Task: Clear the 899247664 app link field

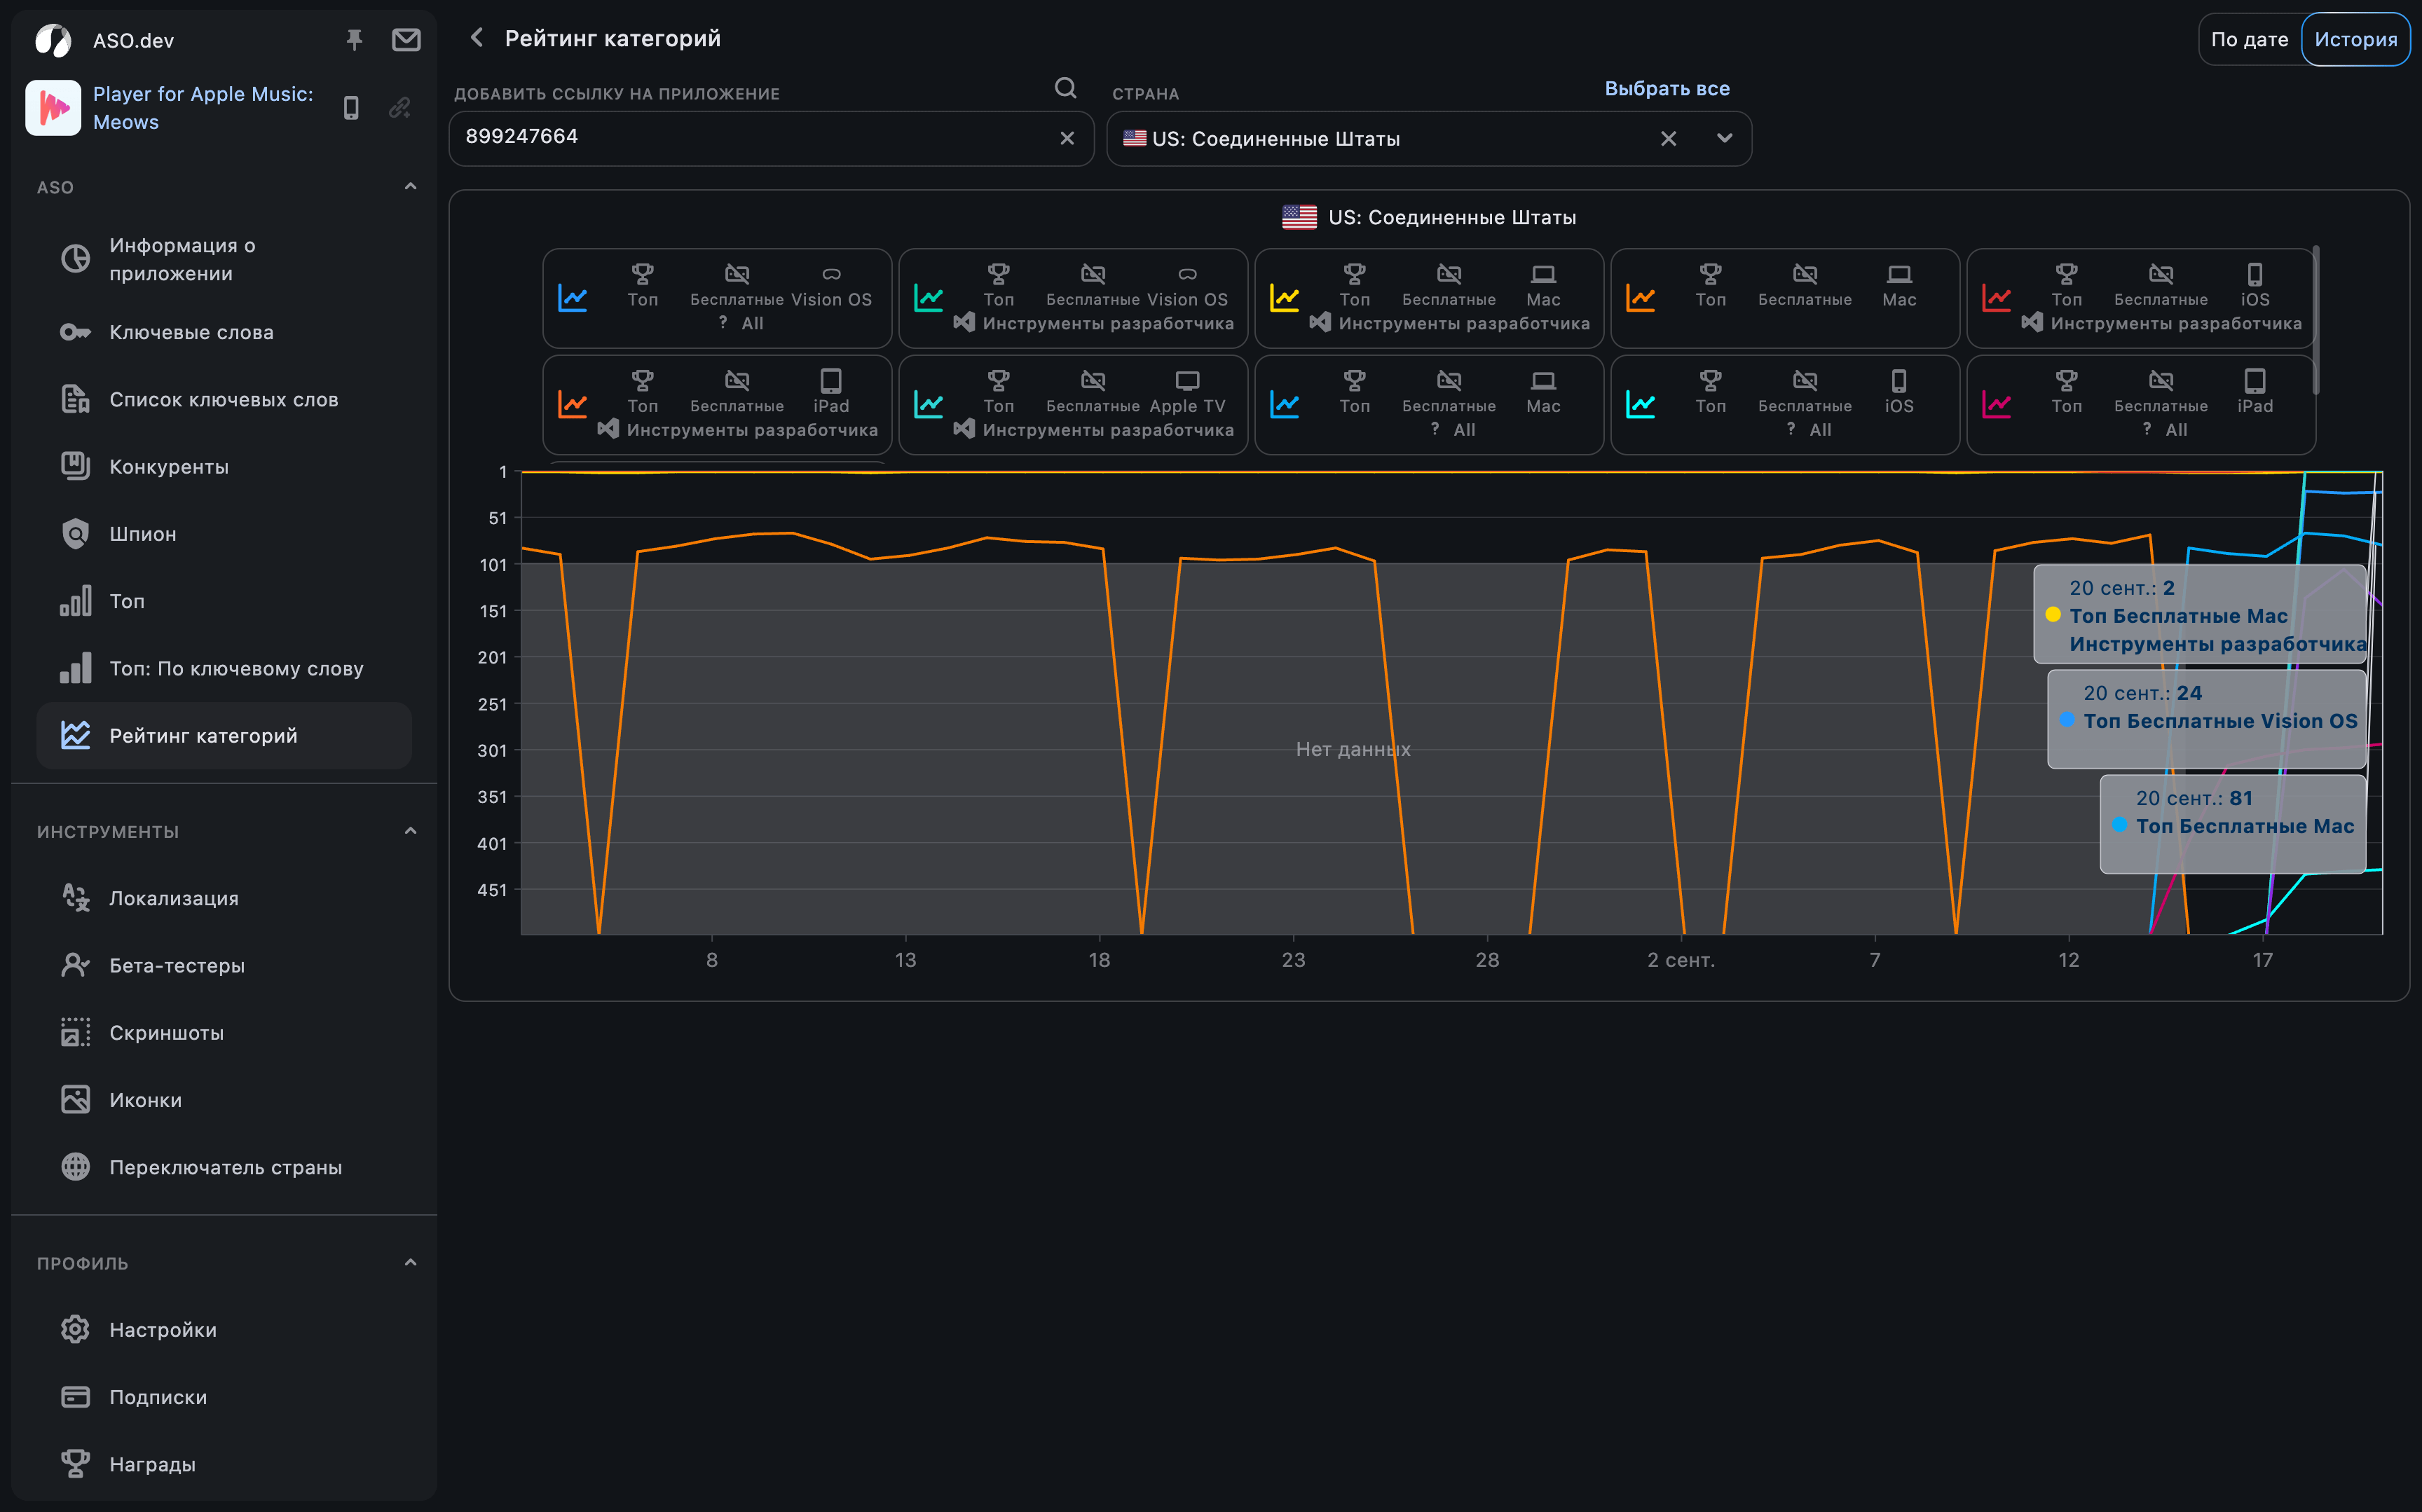Action: (x=1067, y=138)
